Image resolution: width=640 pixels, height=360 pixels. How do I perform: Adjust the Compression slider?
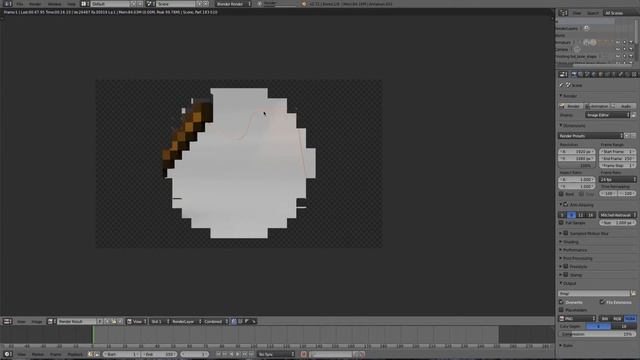click(597, 334)
